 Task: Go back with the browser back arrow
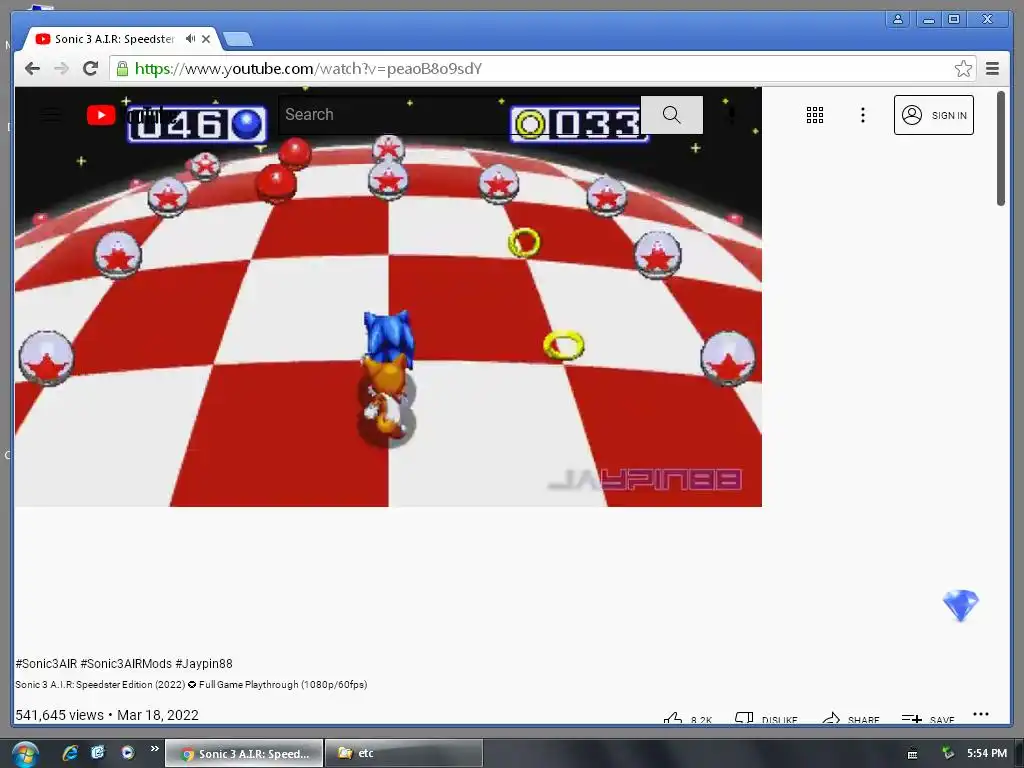coord(33,69)
